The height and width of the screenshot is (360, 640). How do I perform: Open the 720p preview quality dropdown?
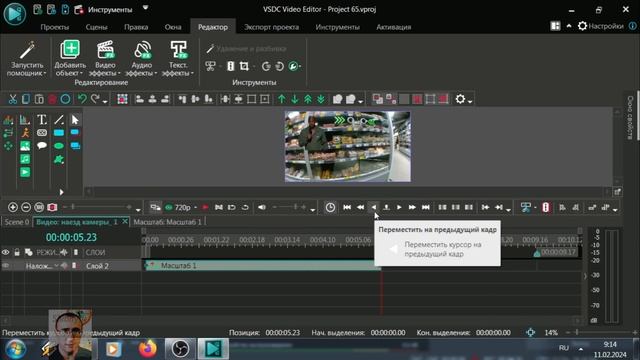coord(196,207)
